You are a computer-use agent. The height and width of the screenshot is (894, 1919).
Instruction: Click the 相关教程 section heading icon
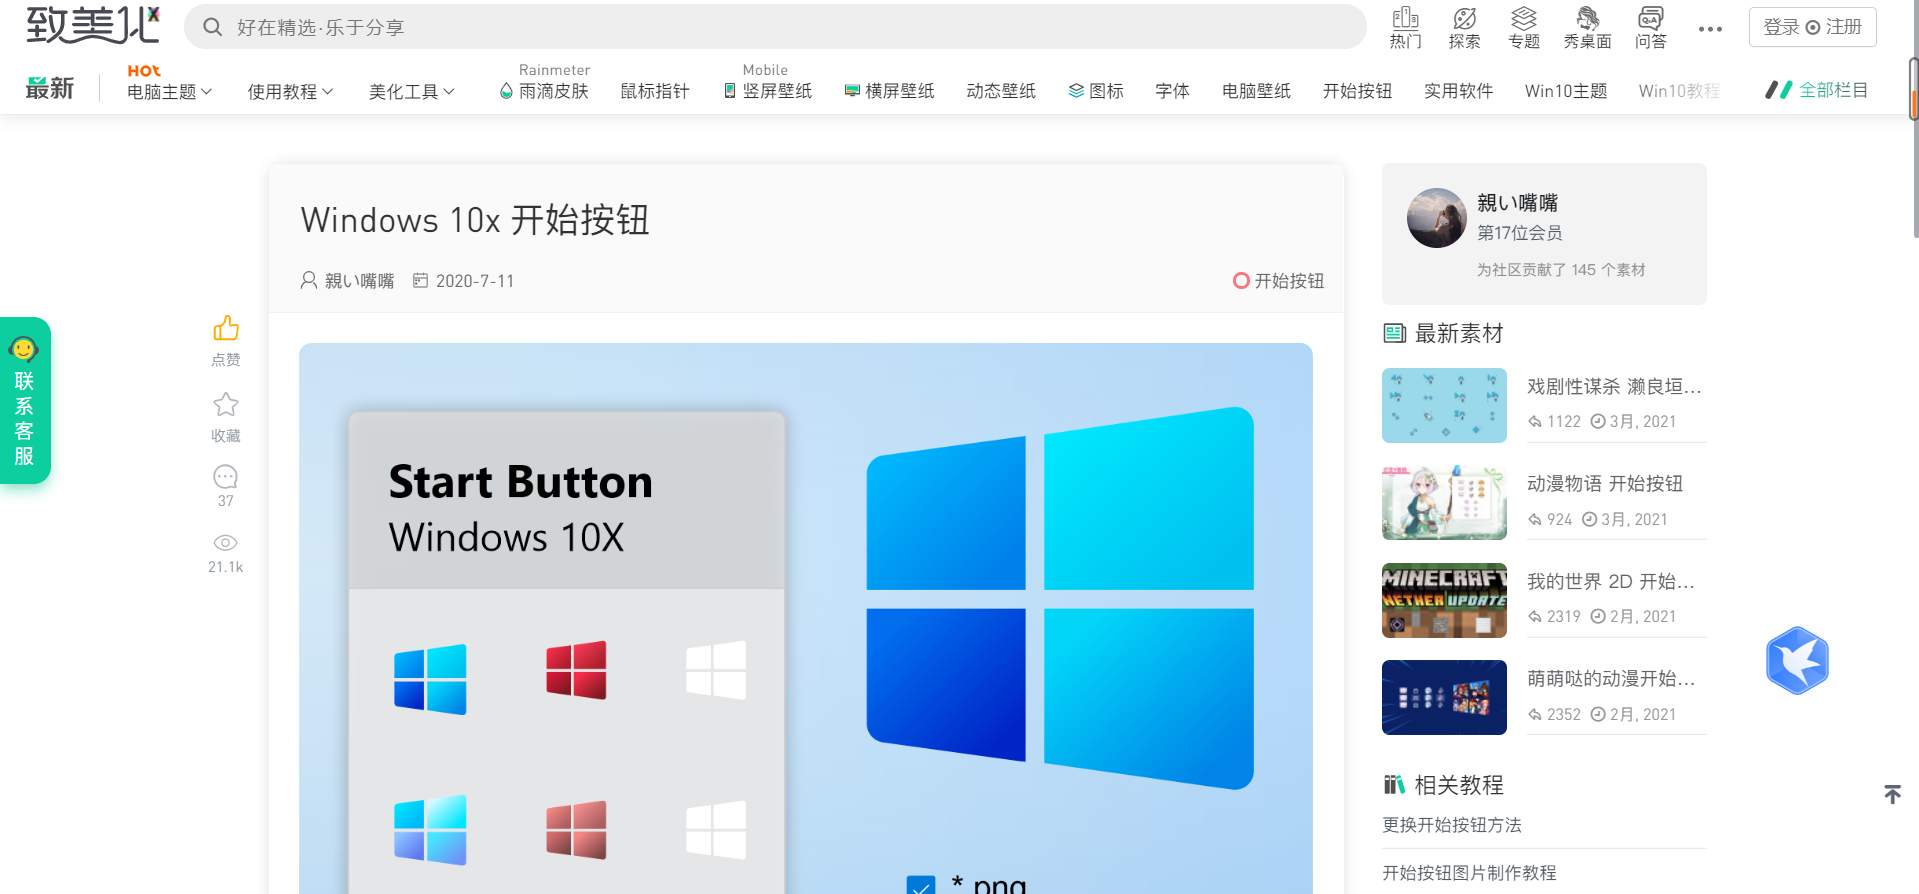(x=1394, y=785)
